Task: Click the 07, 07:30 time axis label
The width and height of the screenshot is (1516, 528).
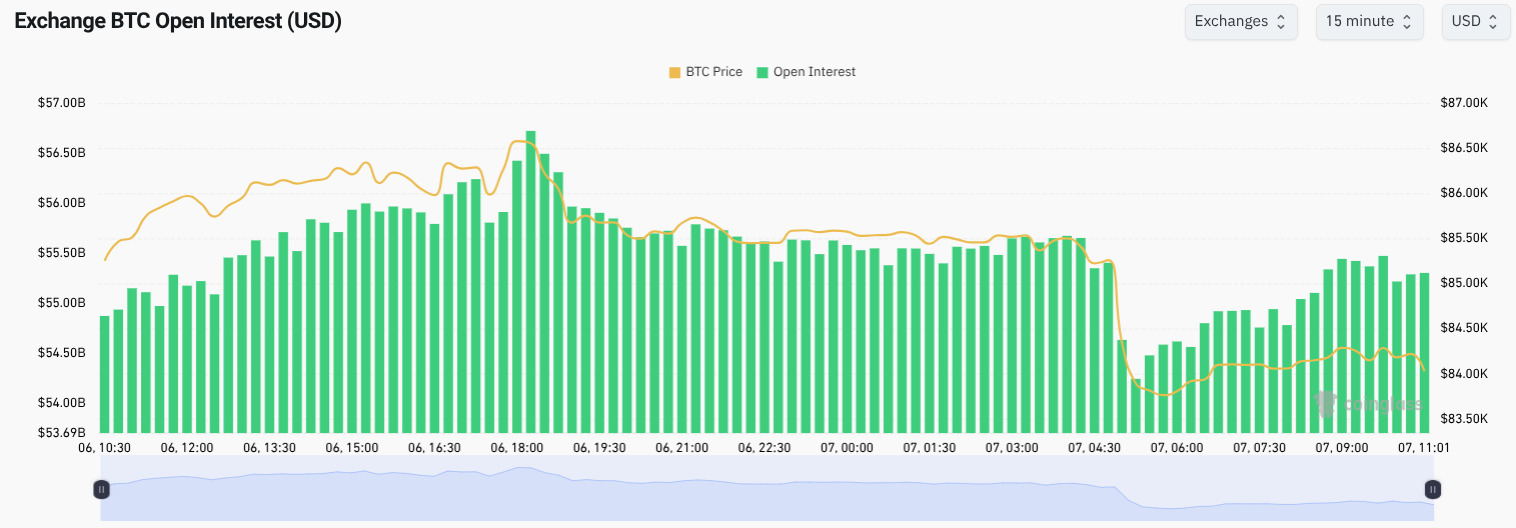Action: pos(1259,449)
